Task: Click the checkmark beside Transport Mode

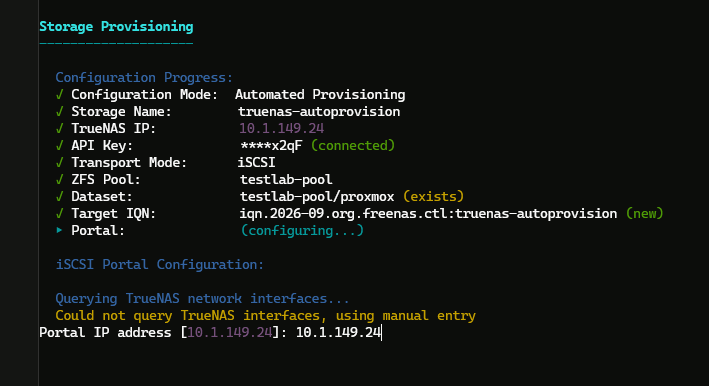Action: (x=59, y=163)
